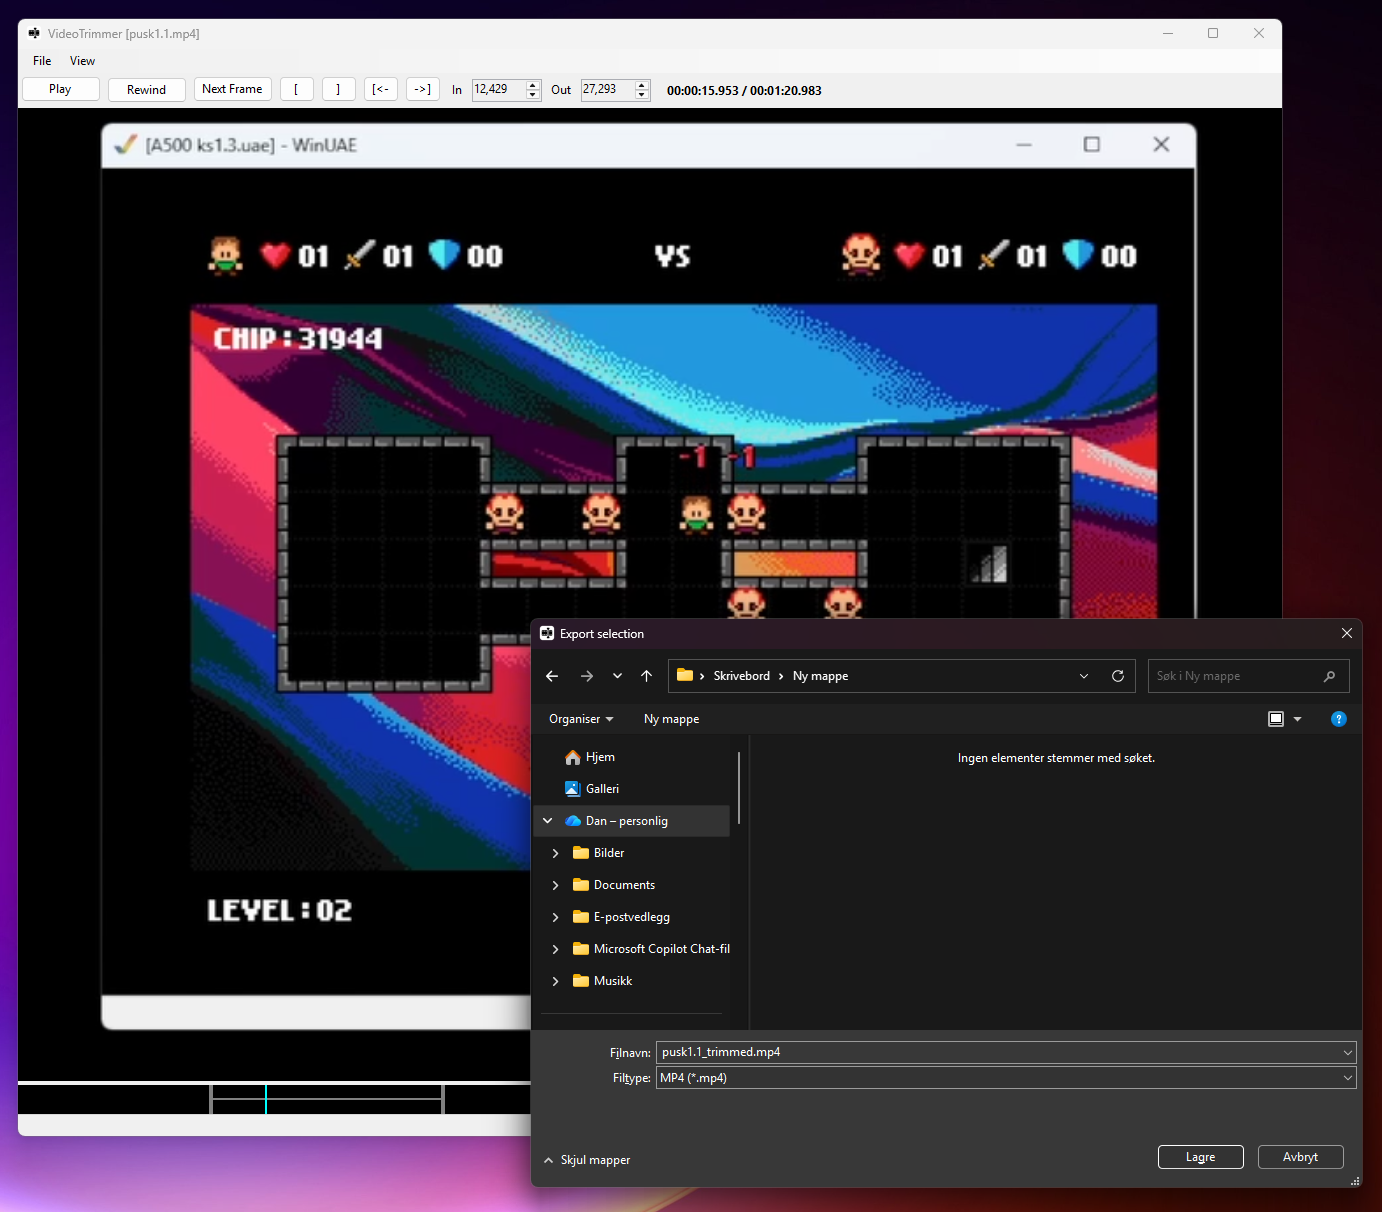Open recent locations chevron dropdown
Viewport: 1382px width, 1212px height.
point(617,676)
